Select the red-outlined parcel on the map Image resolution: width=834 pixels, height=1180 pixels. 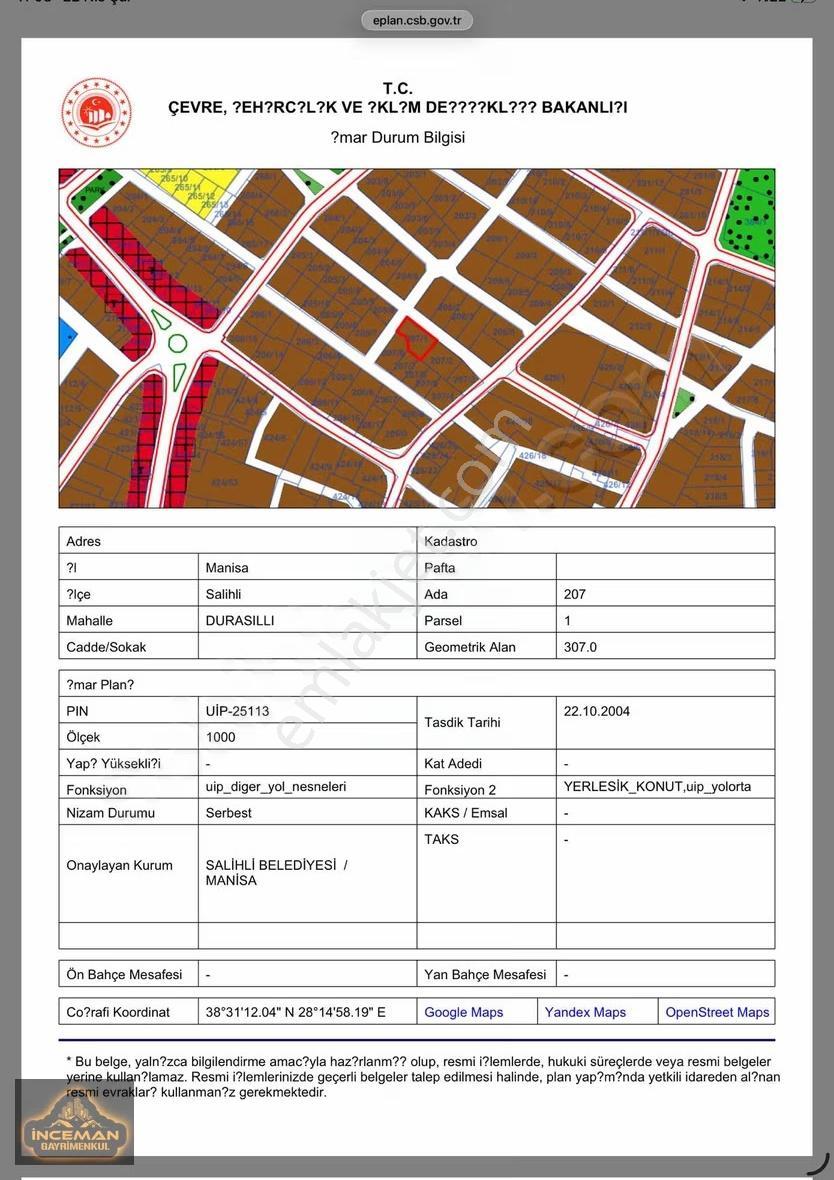point(416,336)
